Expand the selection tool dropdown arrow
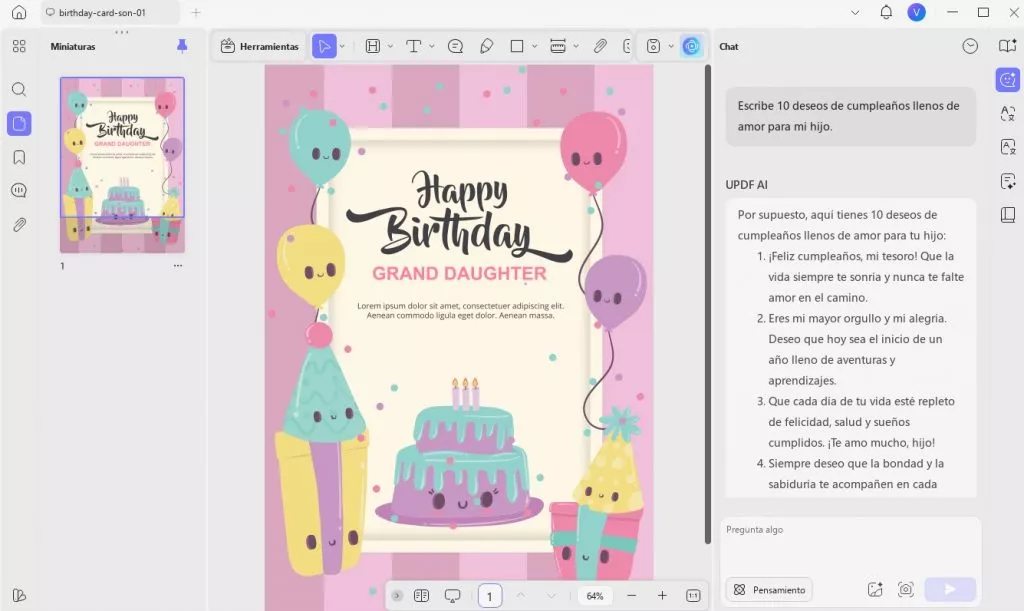The width and height of the screenshot is (1024, 611). (x=342, y=46)
